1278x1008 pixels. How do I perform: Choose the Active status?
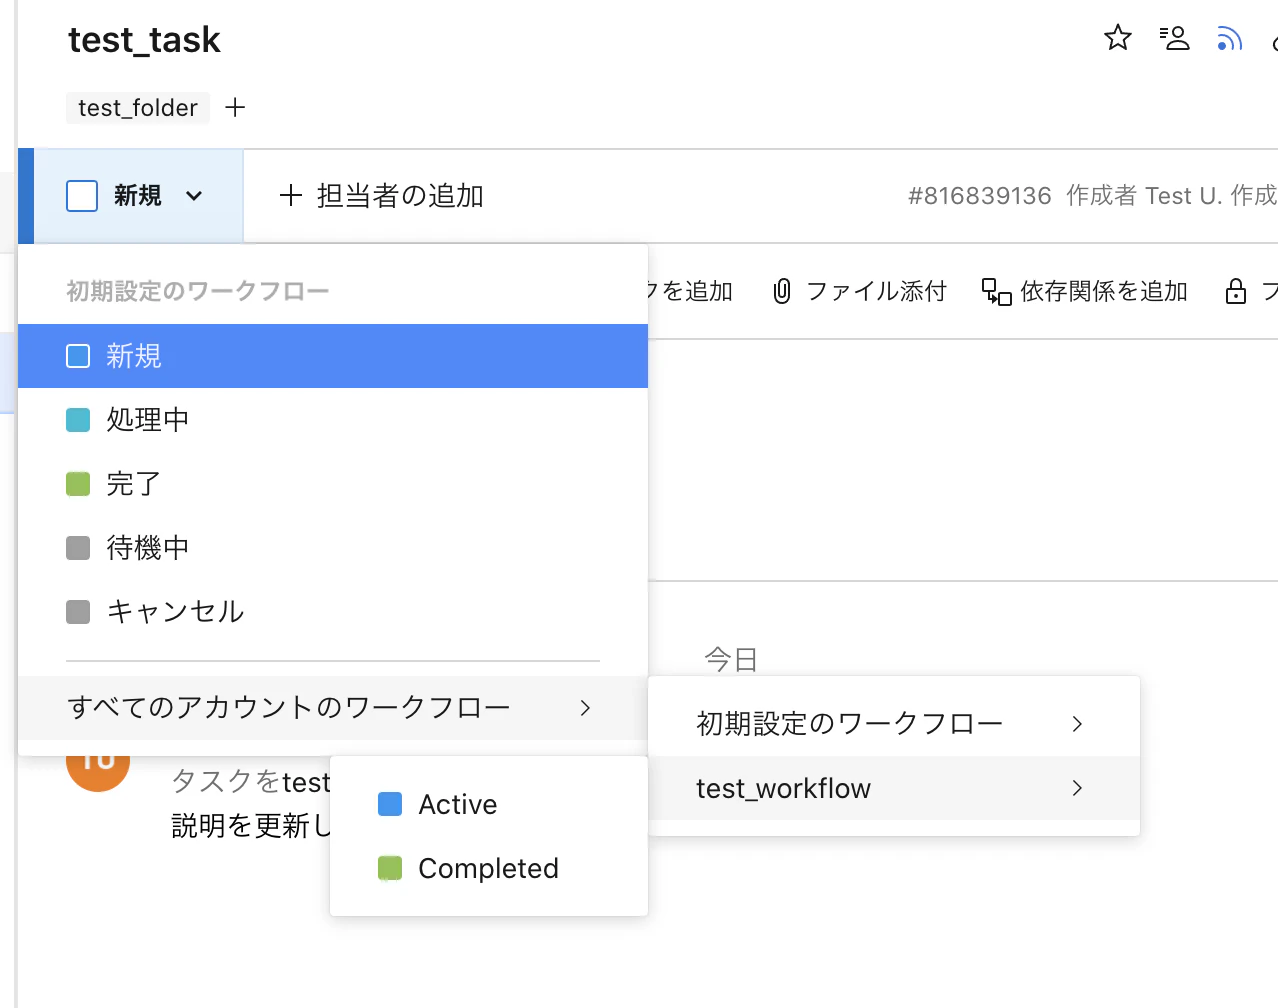point(489,804)
